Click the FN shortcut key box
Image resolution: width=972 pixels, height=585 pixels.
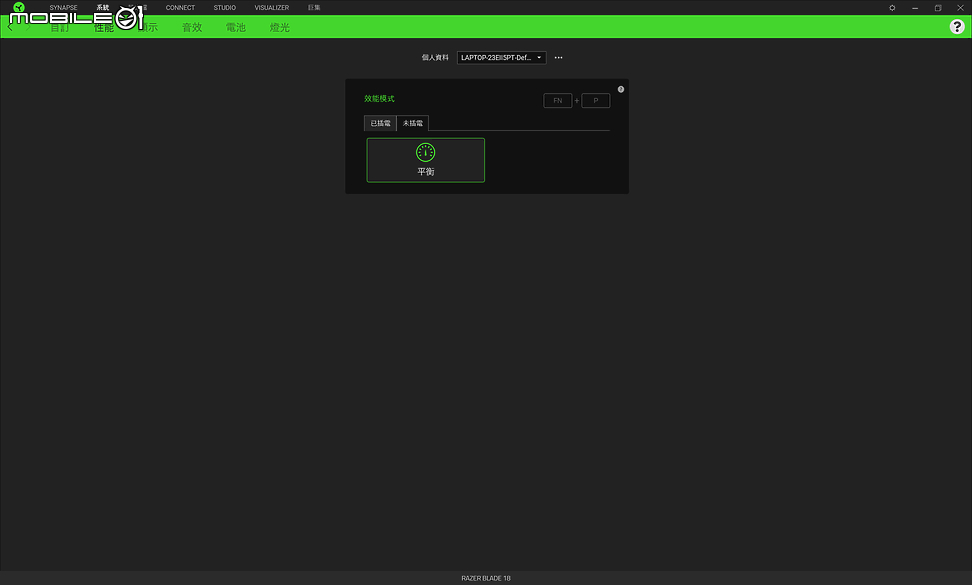point(557,100)
